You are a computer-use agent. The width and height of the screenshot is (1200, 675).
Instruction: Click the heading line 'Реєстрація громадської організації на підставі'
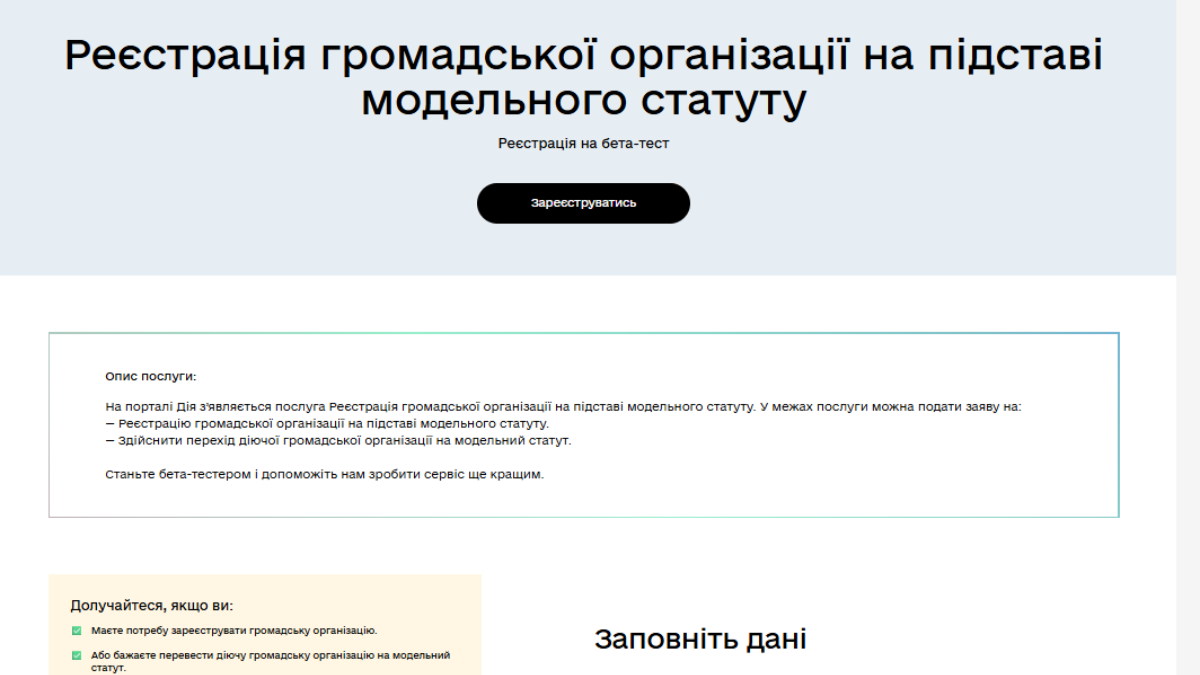pos(583,56)
